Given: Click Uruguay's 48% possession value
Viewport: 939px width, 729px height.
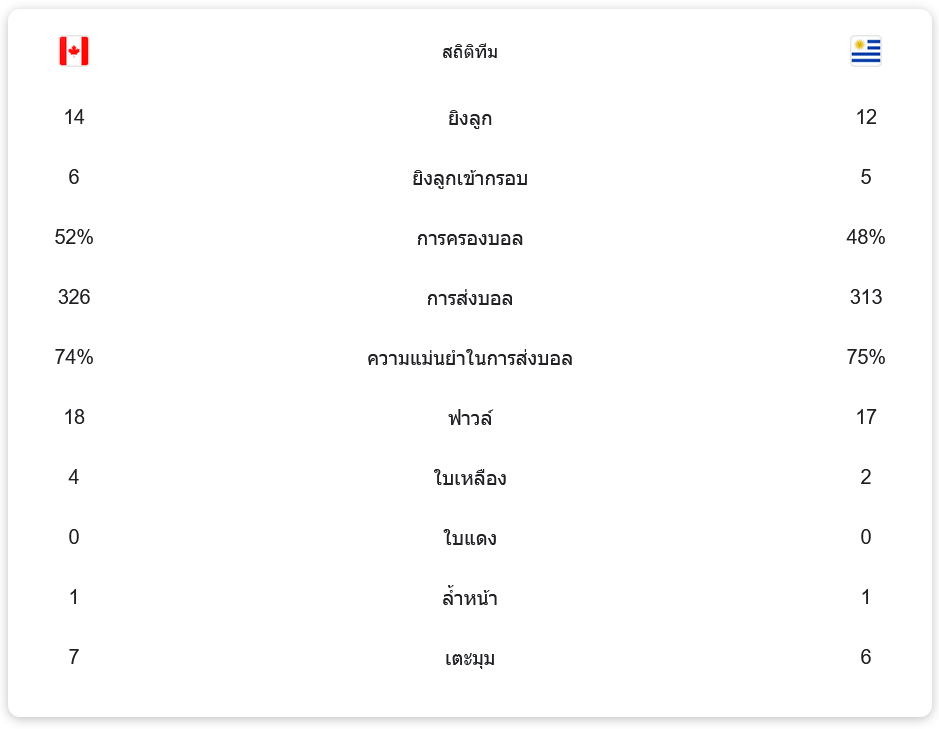Looking at the screenshot, I should pos(865,237).
